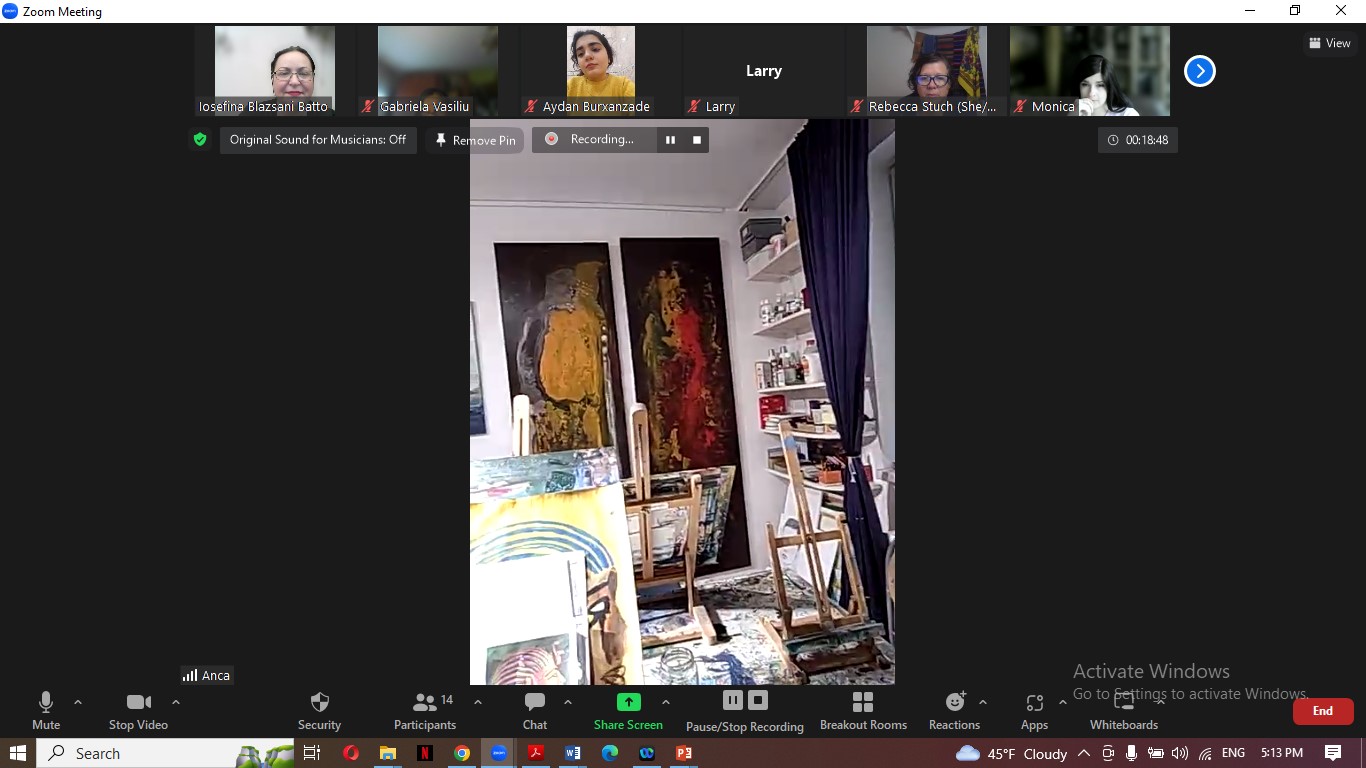This screenshot has width=1366, height=768.
Task: Open Task View on the taskbar
Action: (x=312, y=753)
